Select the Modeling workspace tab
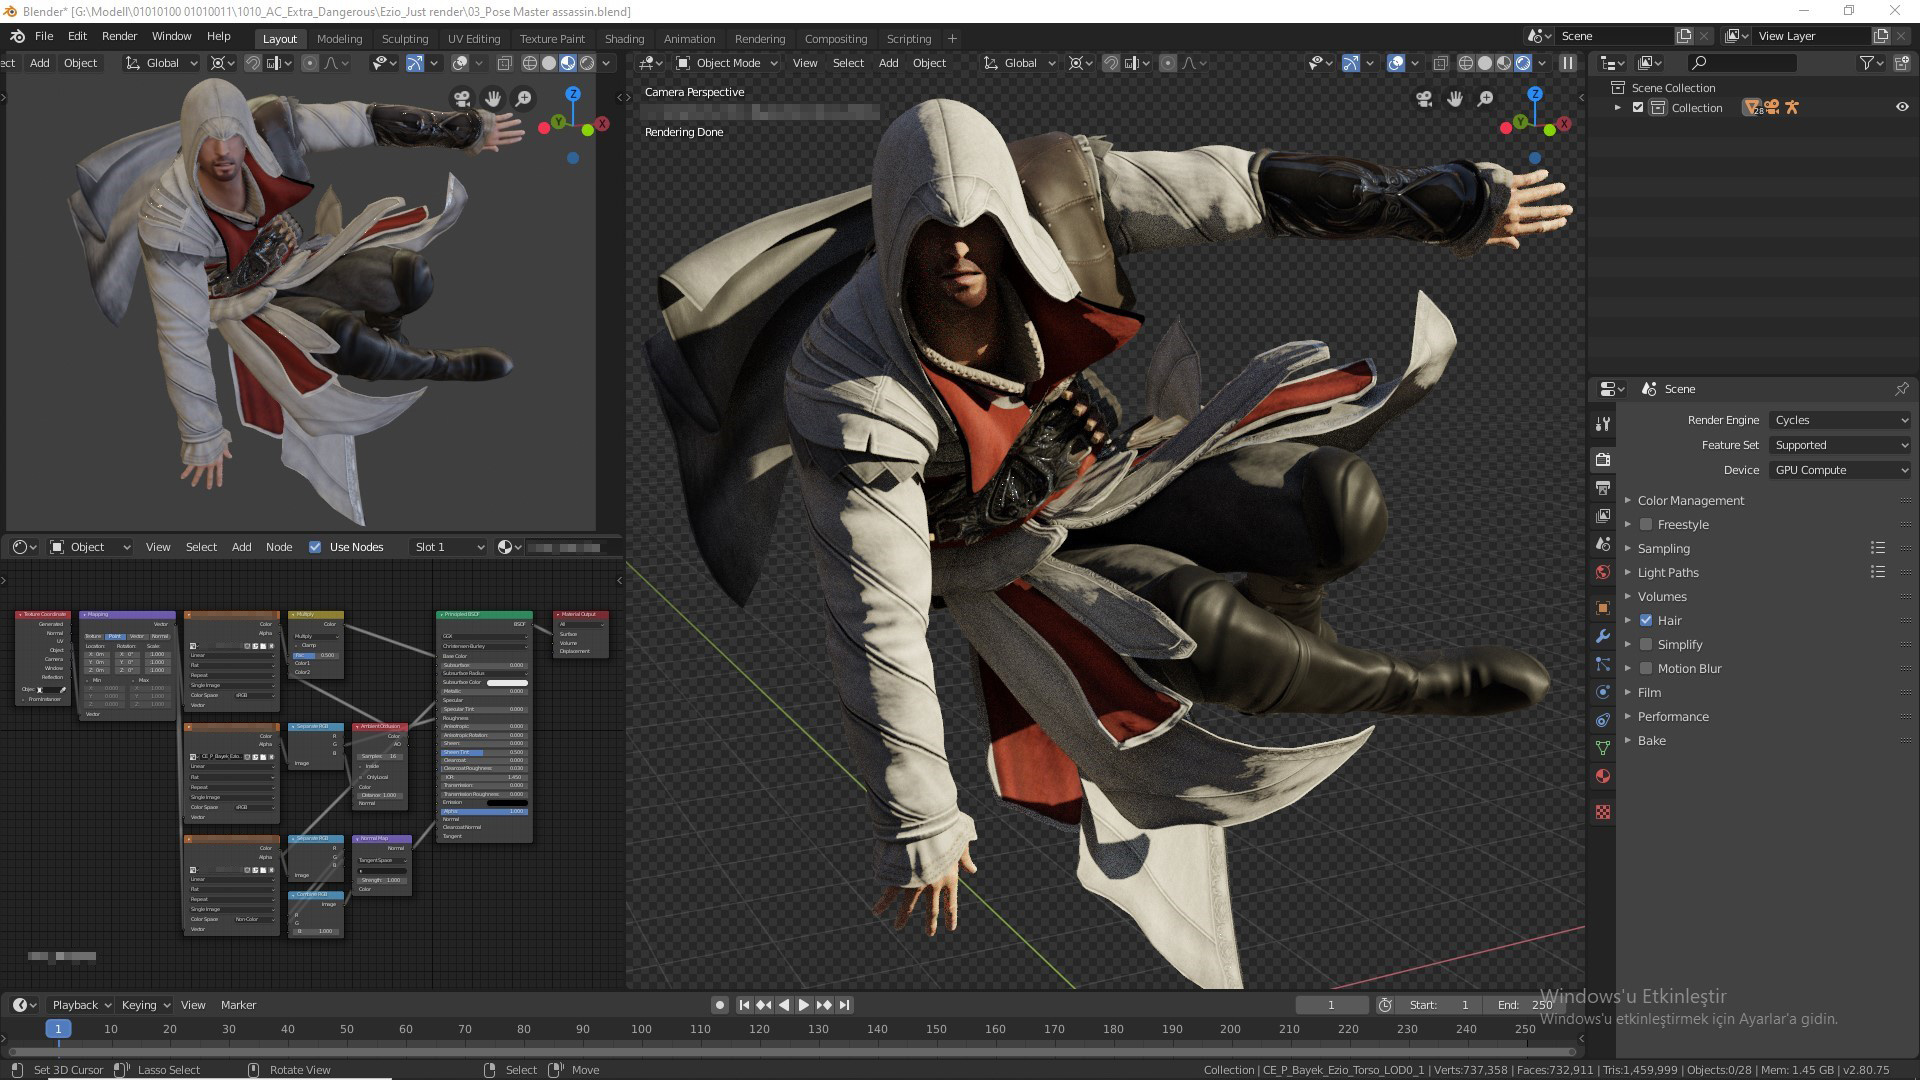This screenshot has width=1920, height=1080. pos(338,37)
